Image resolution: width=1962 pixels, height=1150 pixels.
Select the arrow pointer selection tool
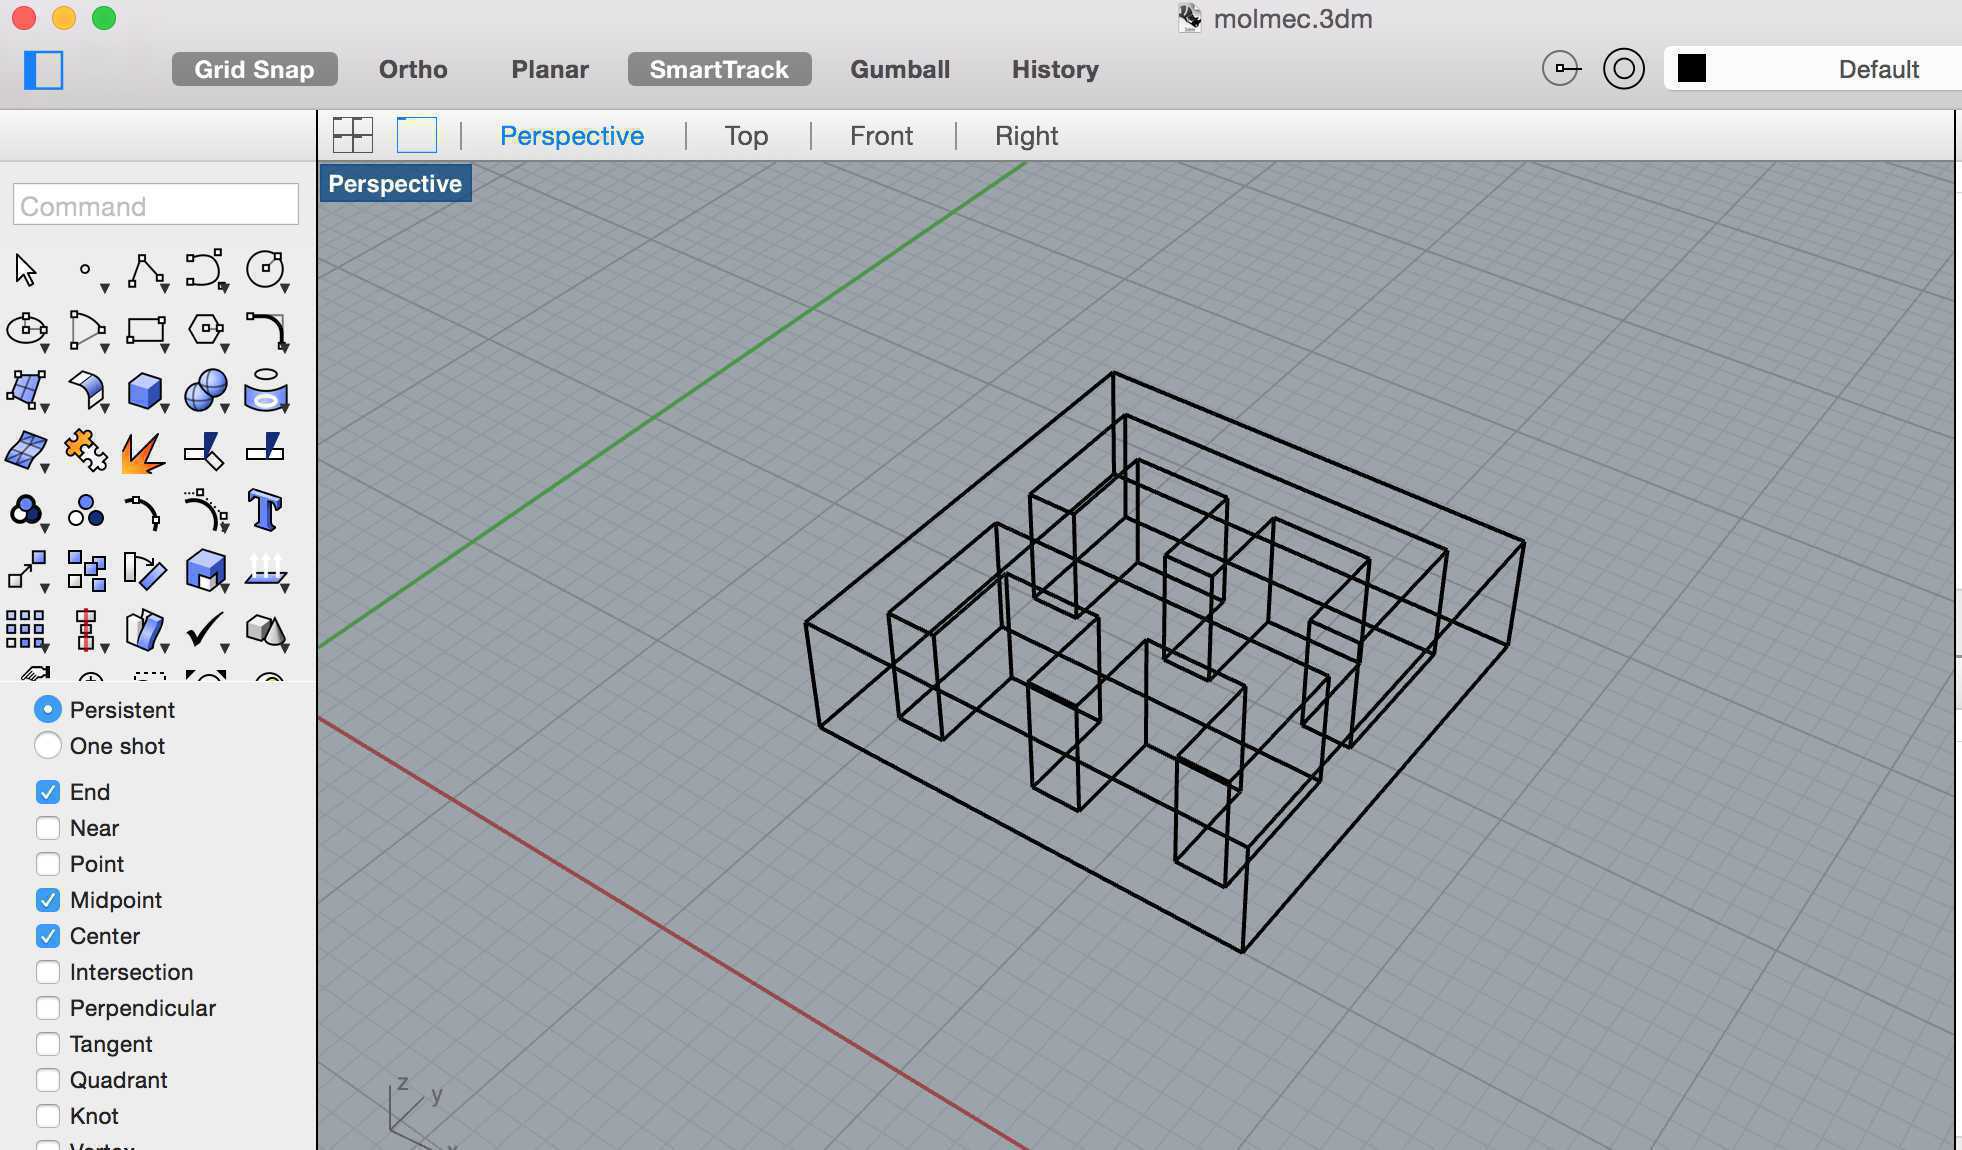coord(26,270)
